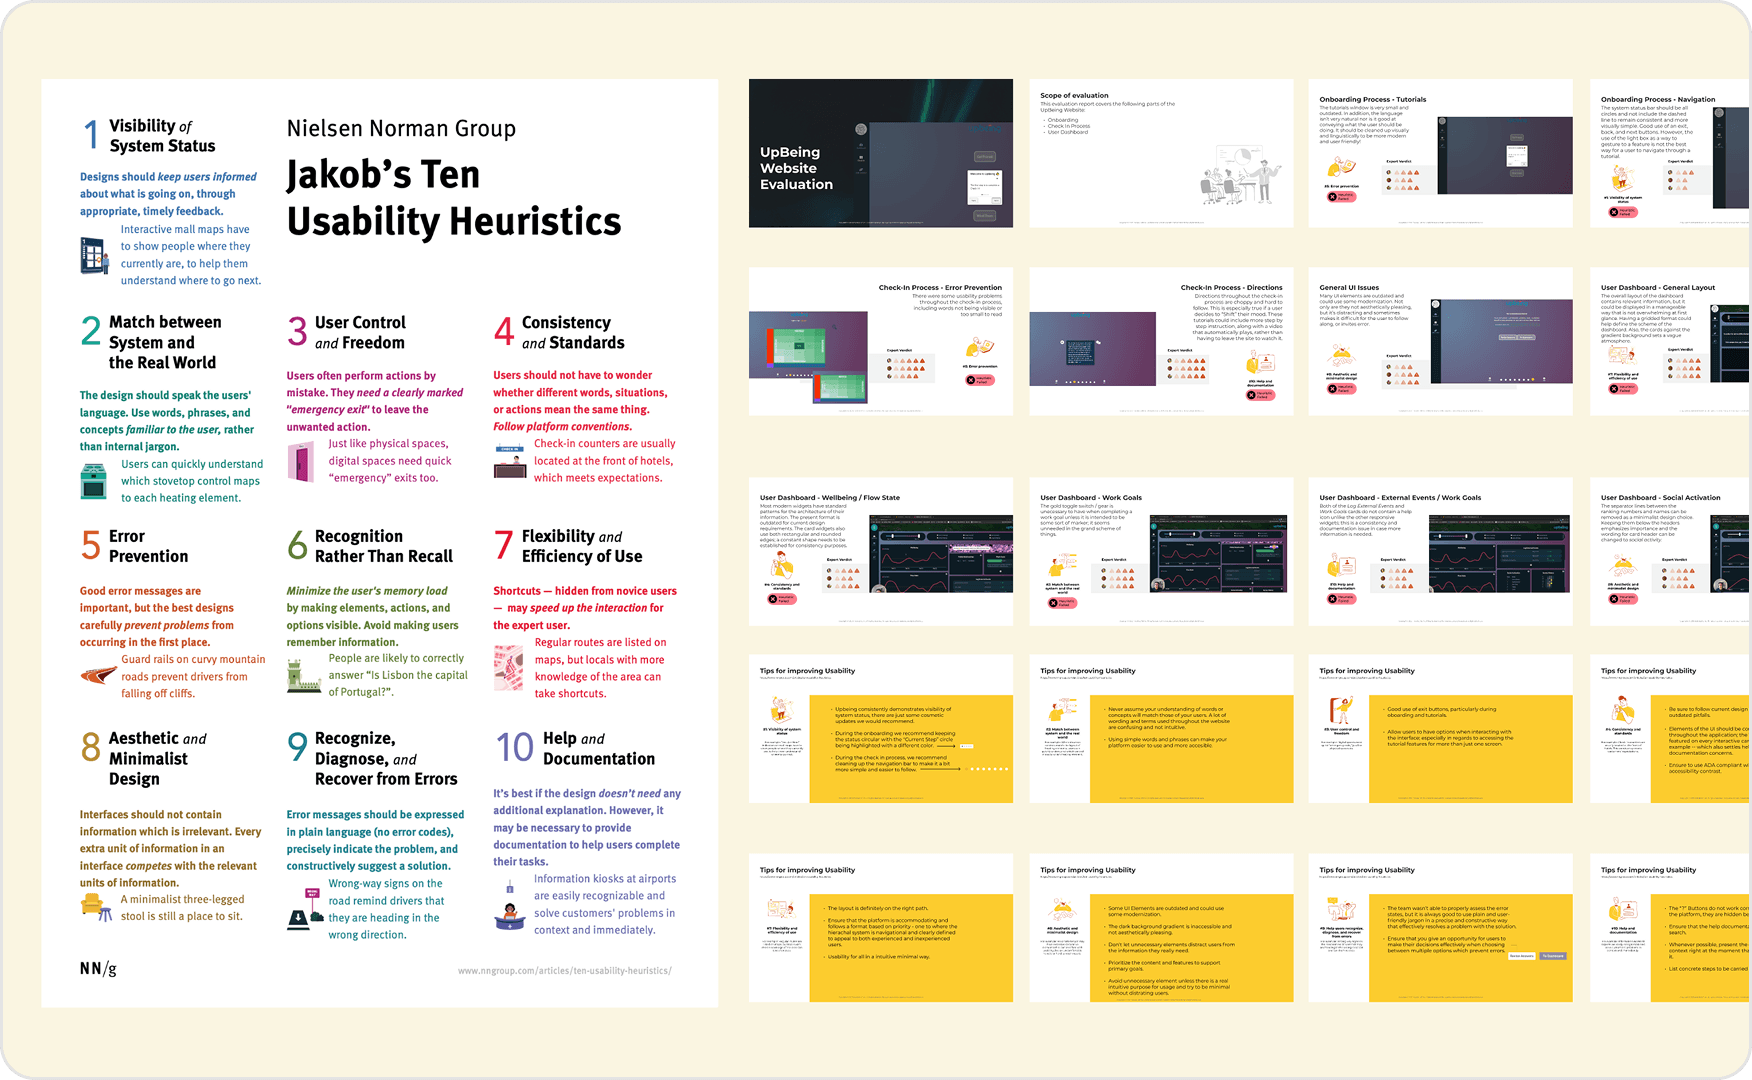Click the yellow three-legged stool icon
This screenshot has width=1752, height=1080.
96,907
